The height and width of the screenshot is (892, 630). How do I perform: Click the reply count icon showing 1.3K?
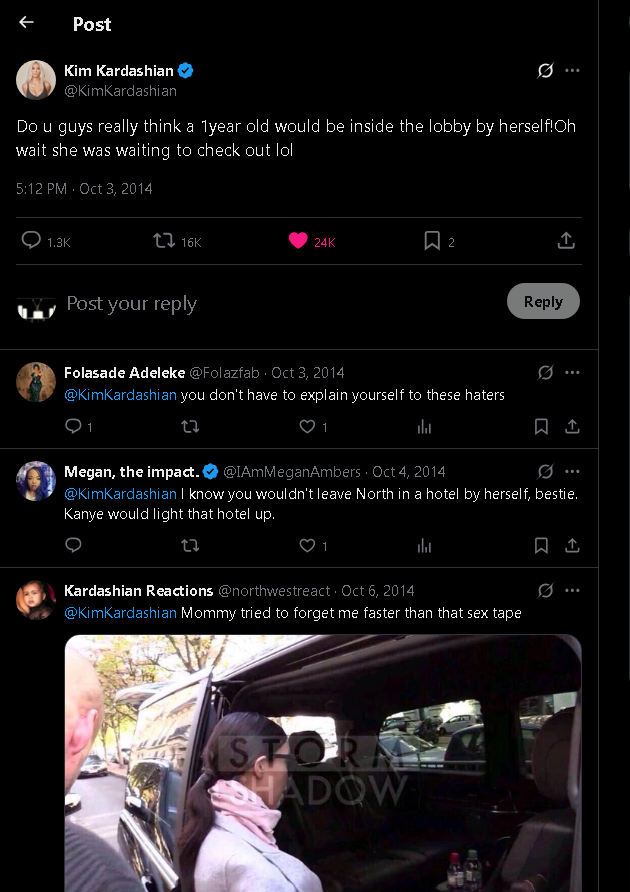[32, 241]
